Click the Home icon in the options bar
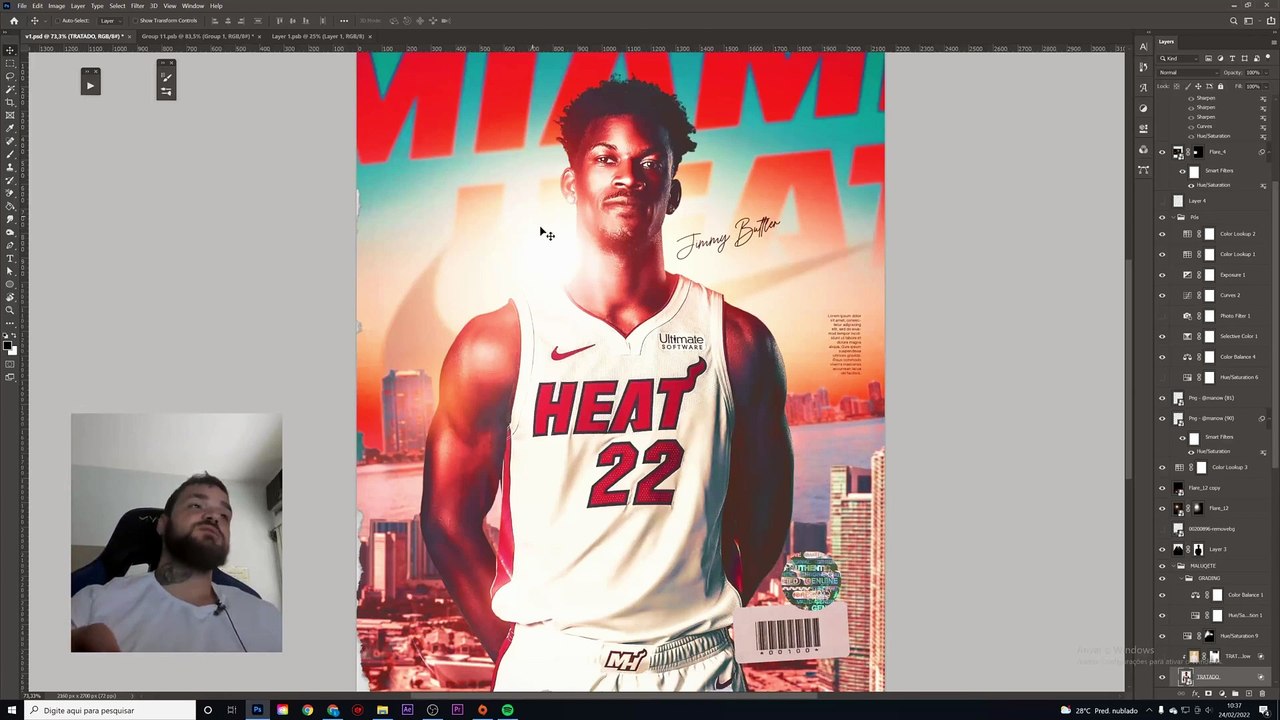Screen dimensions: 1280x720 coord(14,21)
